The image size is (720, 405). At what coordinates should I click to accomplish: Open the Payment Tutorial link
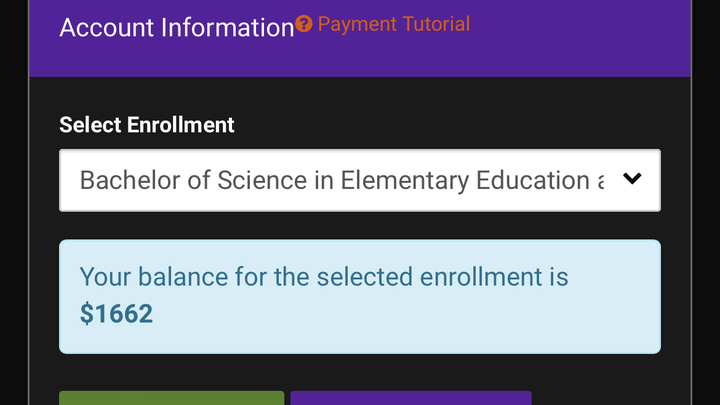click(x=393, y=24)
